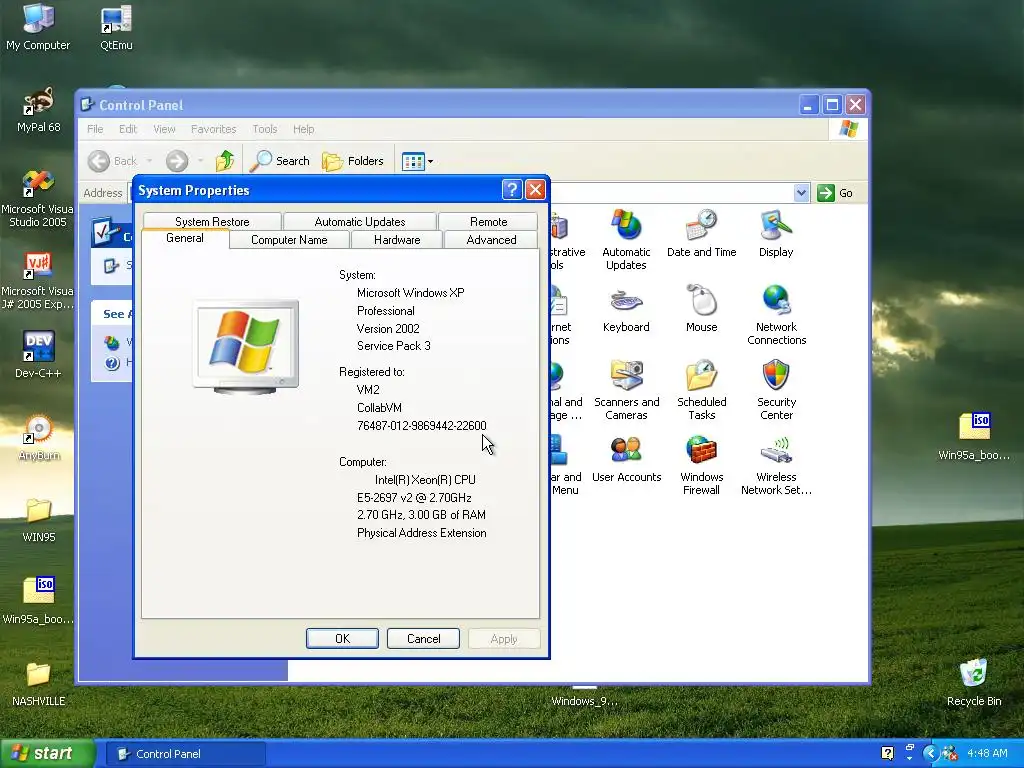
Task: Select the General tab
Action: 185,238
